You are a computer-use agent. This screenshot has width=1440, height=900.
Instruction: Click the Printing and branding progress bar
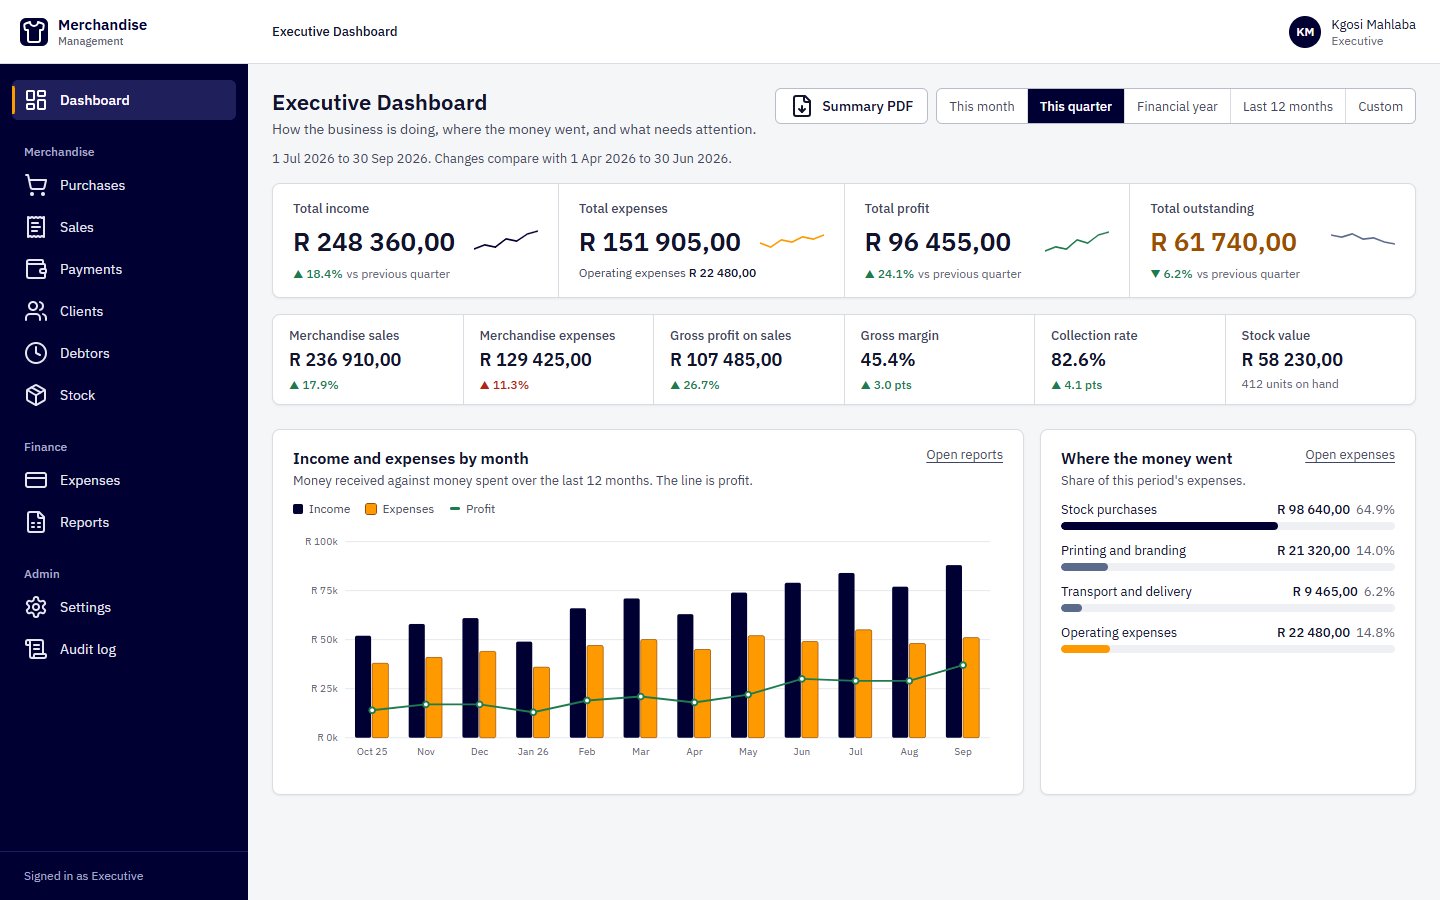(x=1228, y=567)
